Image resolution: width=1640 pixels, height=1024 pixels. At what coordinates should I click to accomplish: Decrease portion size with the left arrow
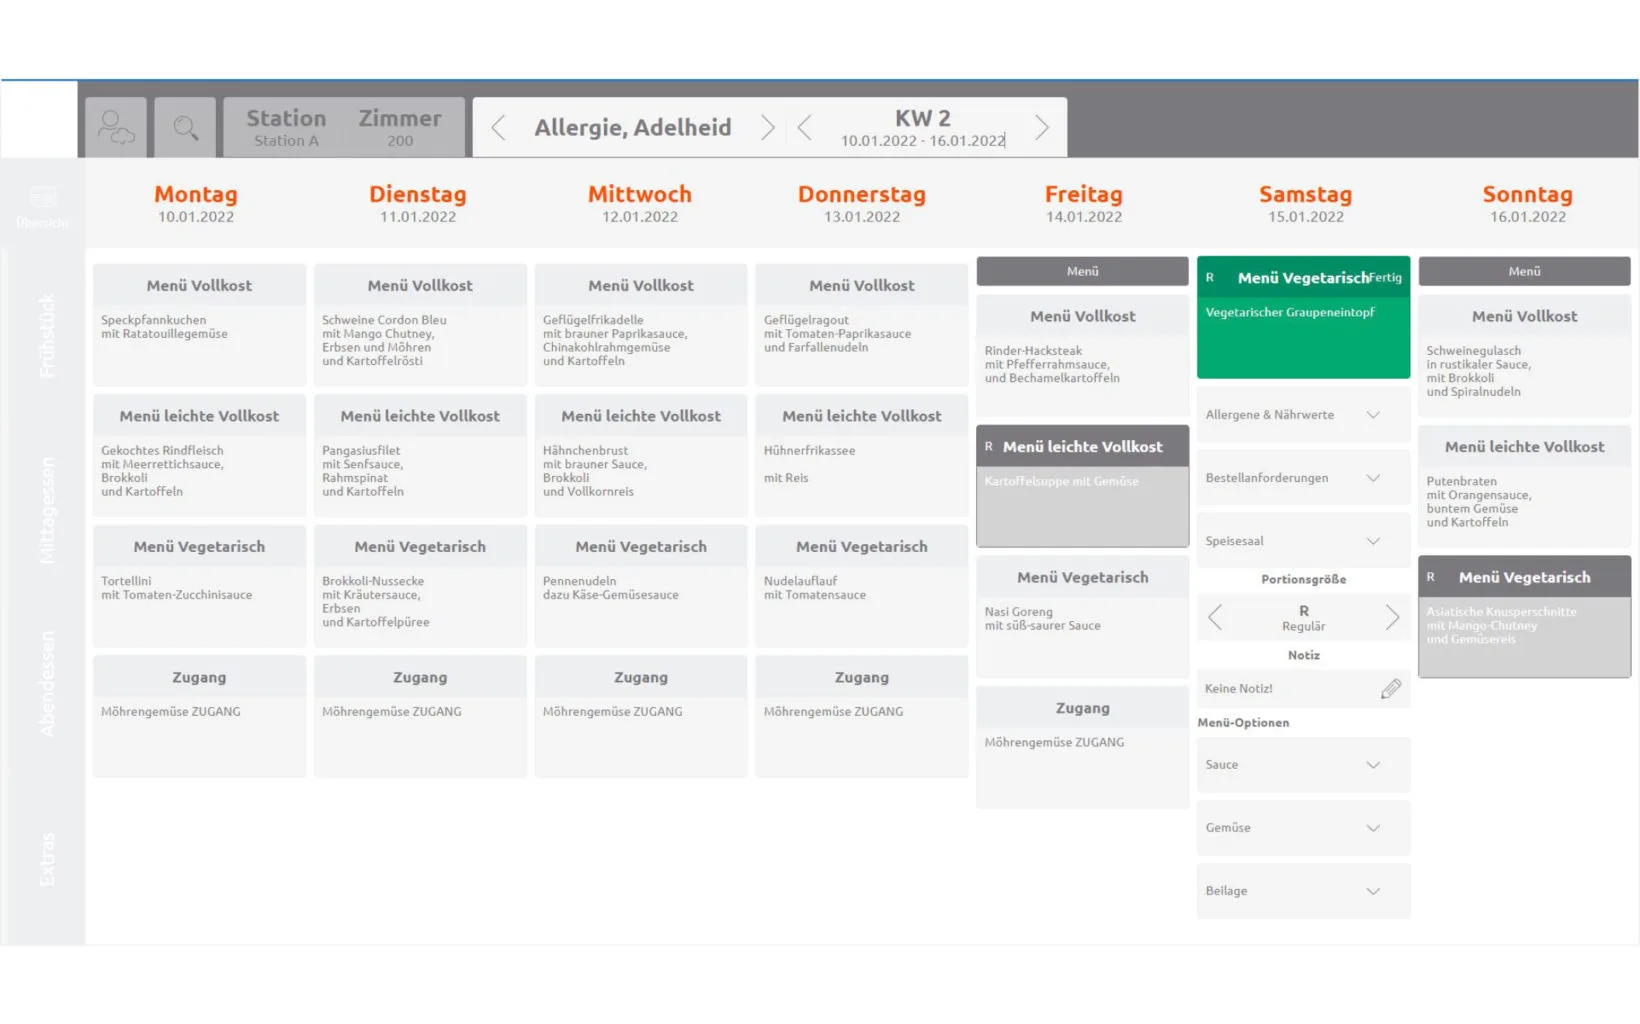pyautogui.click(x=1216, y=618)
